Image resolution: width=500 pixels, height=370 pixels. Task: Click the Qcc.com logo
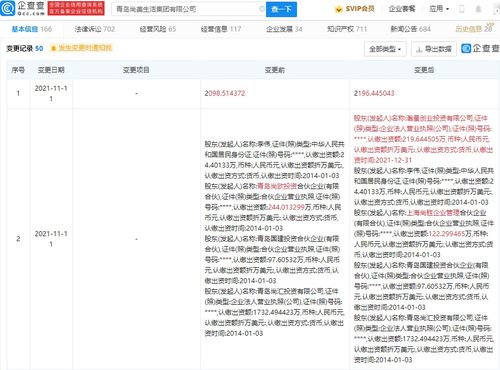pos(23,8)
